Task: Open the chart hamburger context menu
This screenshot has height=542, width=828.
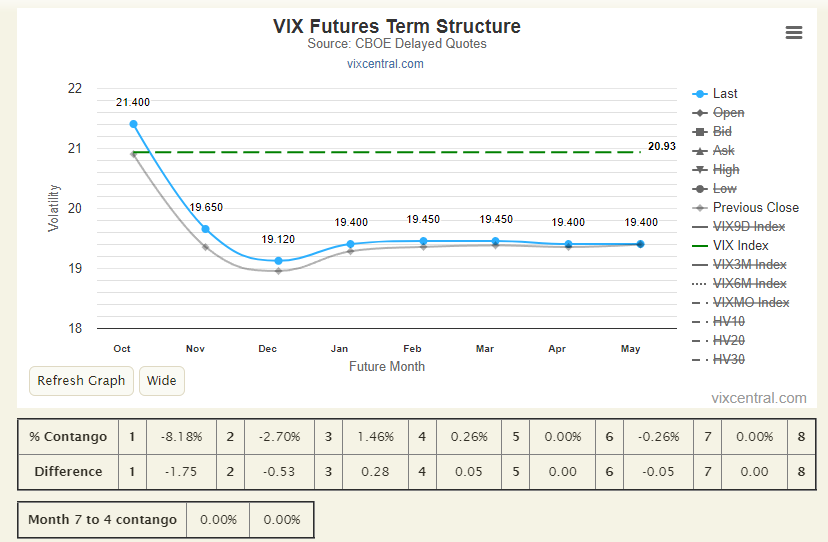Action: tap(794, 33)
